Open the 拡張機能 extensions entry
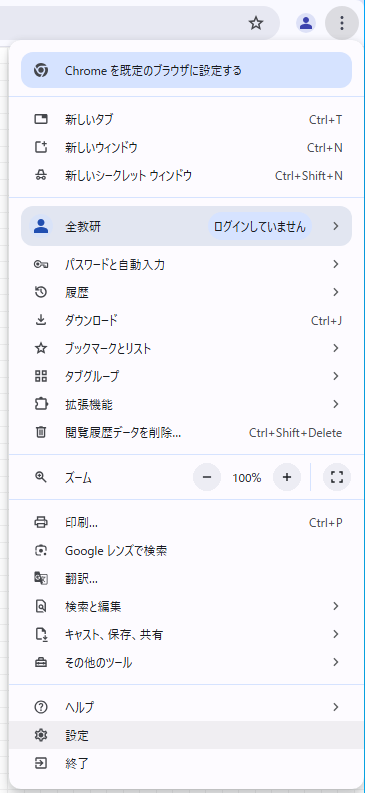This screenshot has height=793, width=365. 186,404
